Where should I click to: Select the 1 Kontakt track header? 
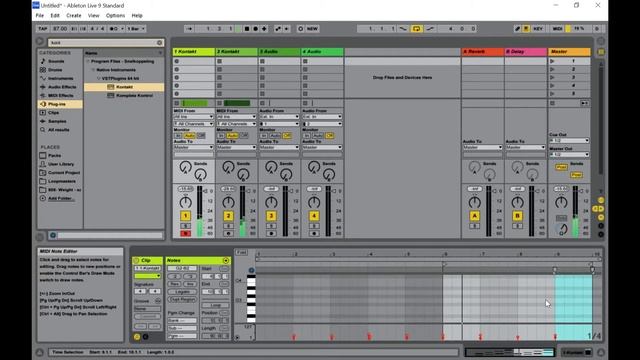pos(193,52)
